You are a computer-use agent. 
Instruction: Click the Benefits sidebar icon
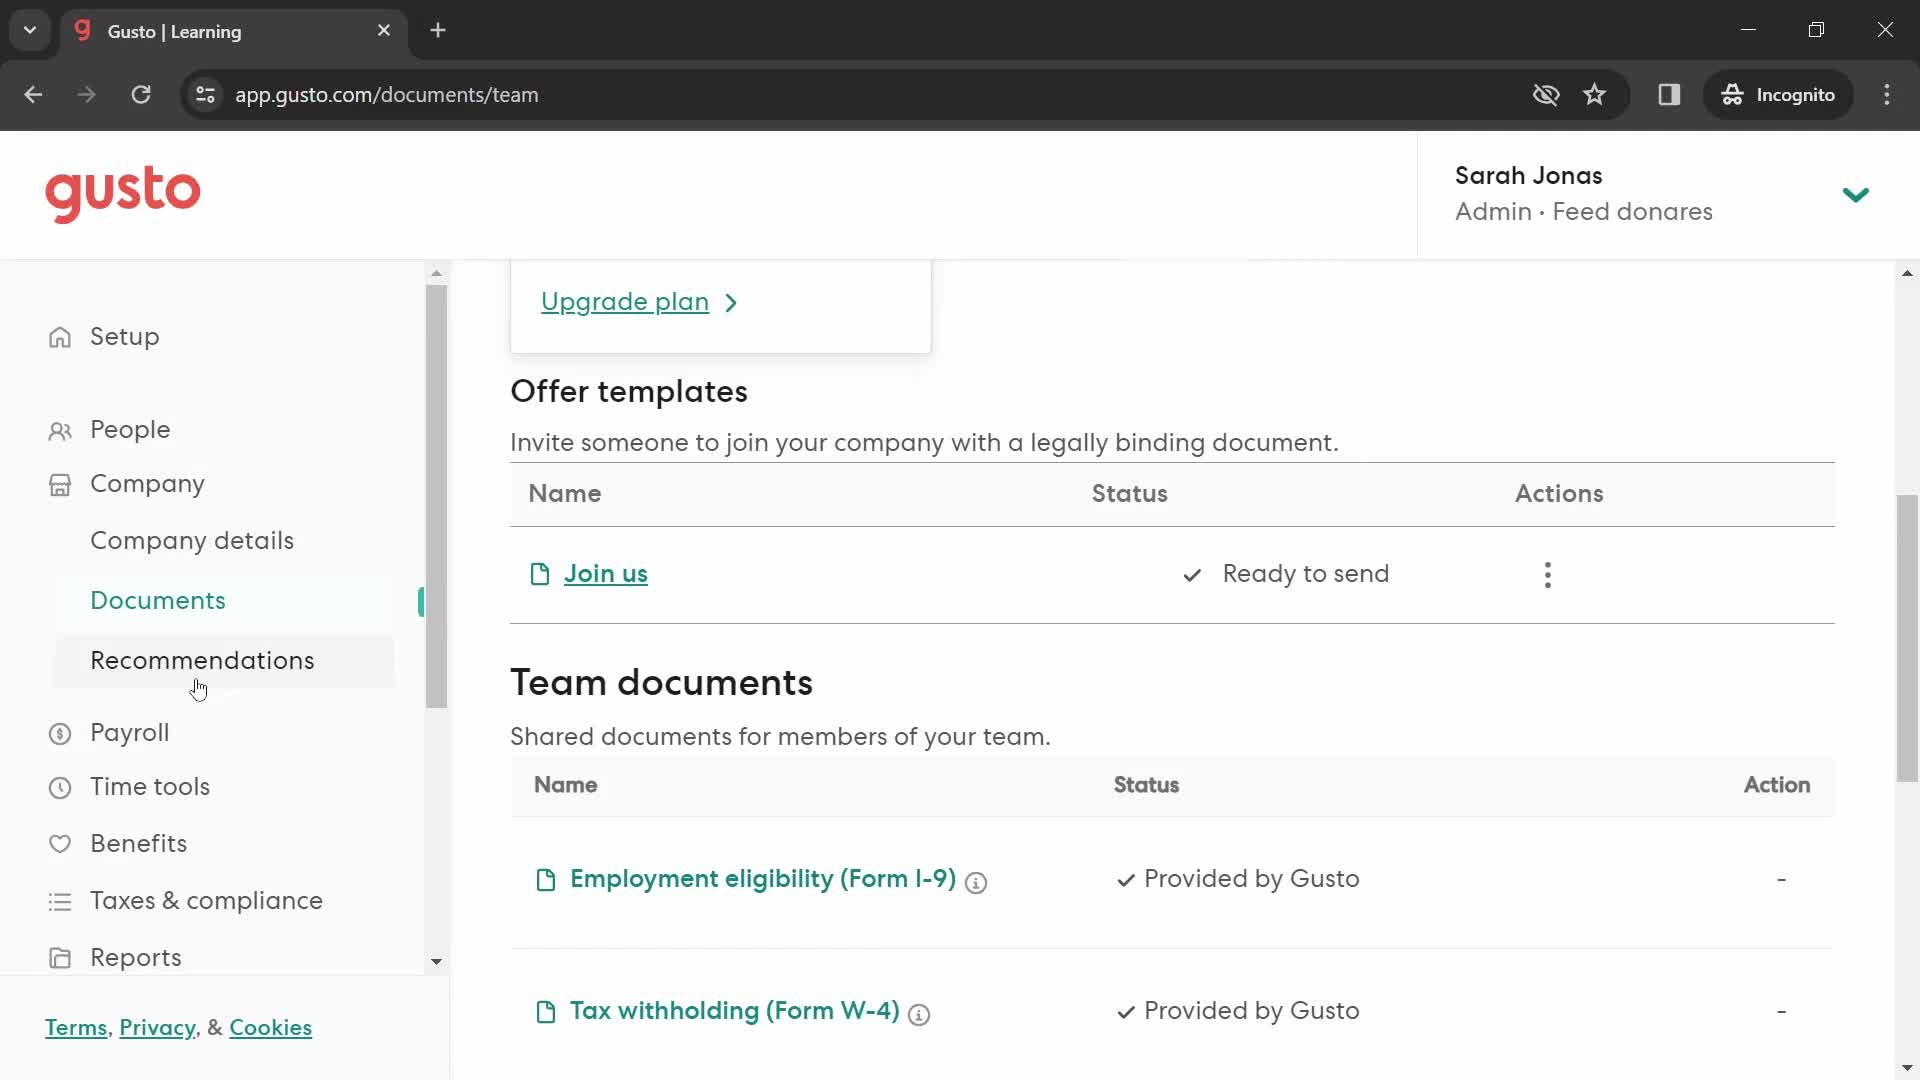pos(59,843)
